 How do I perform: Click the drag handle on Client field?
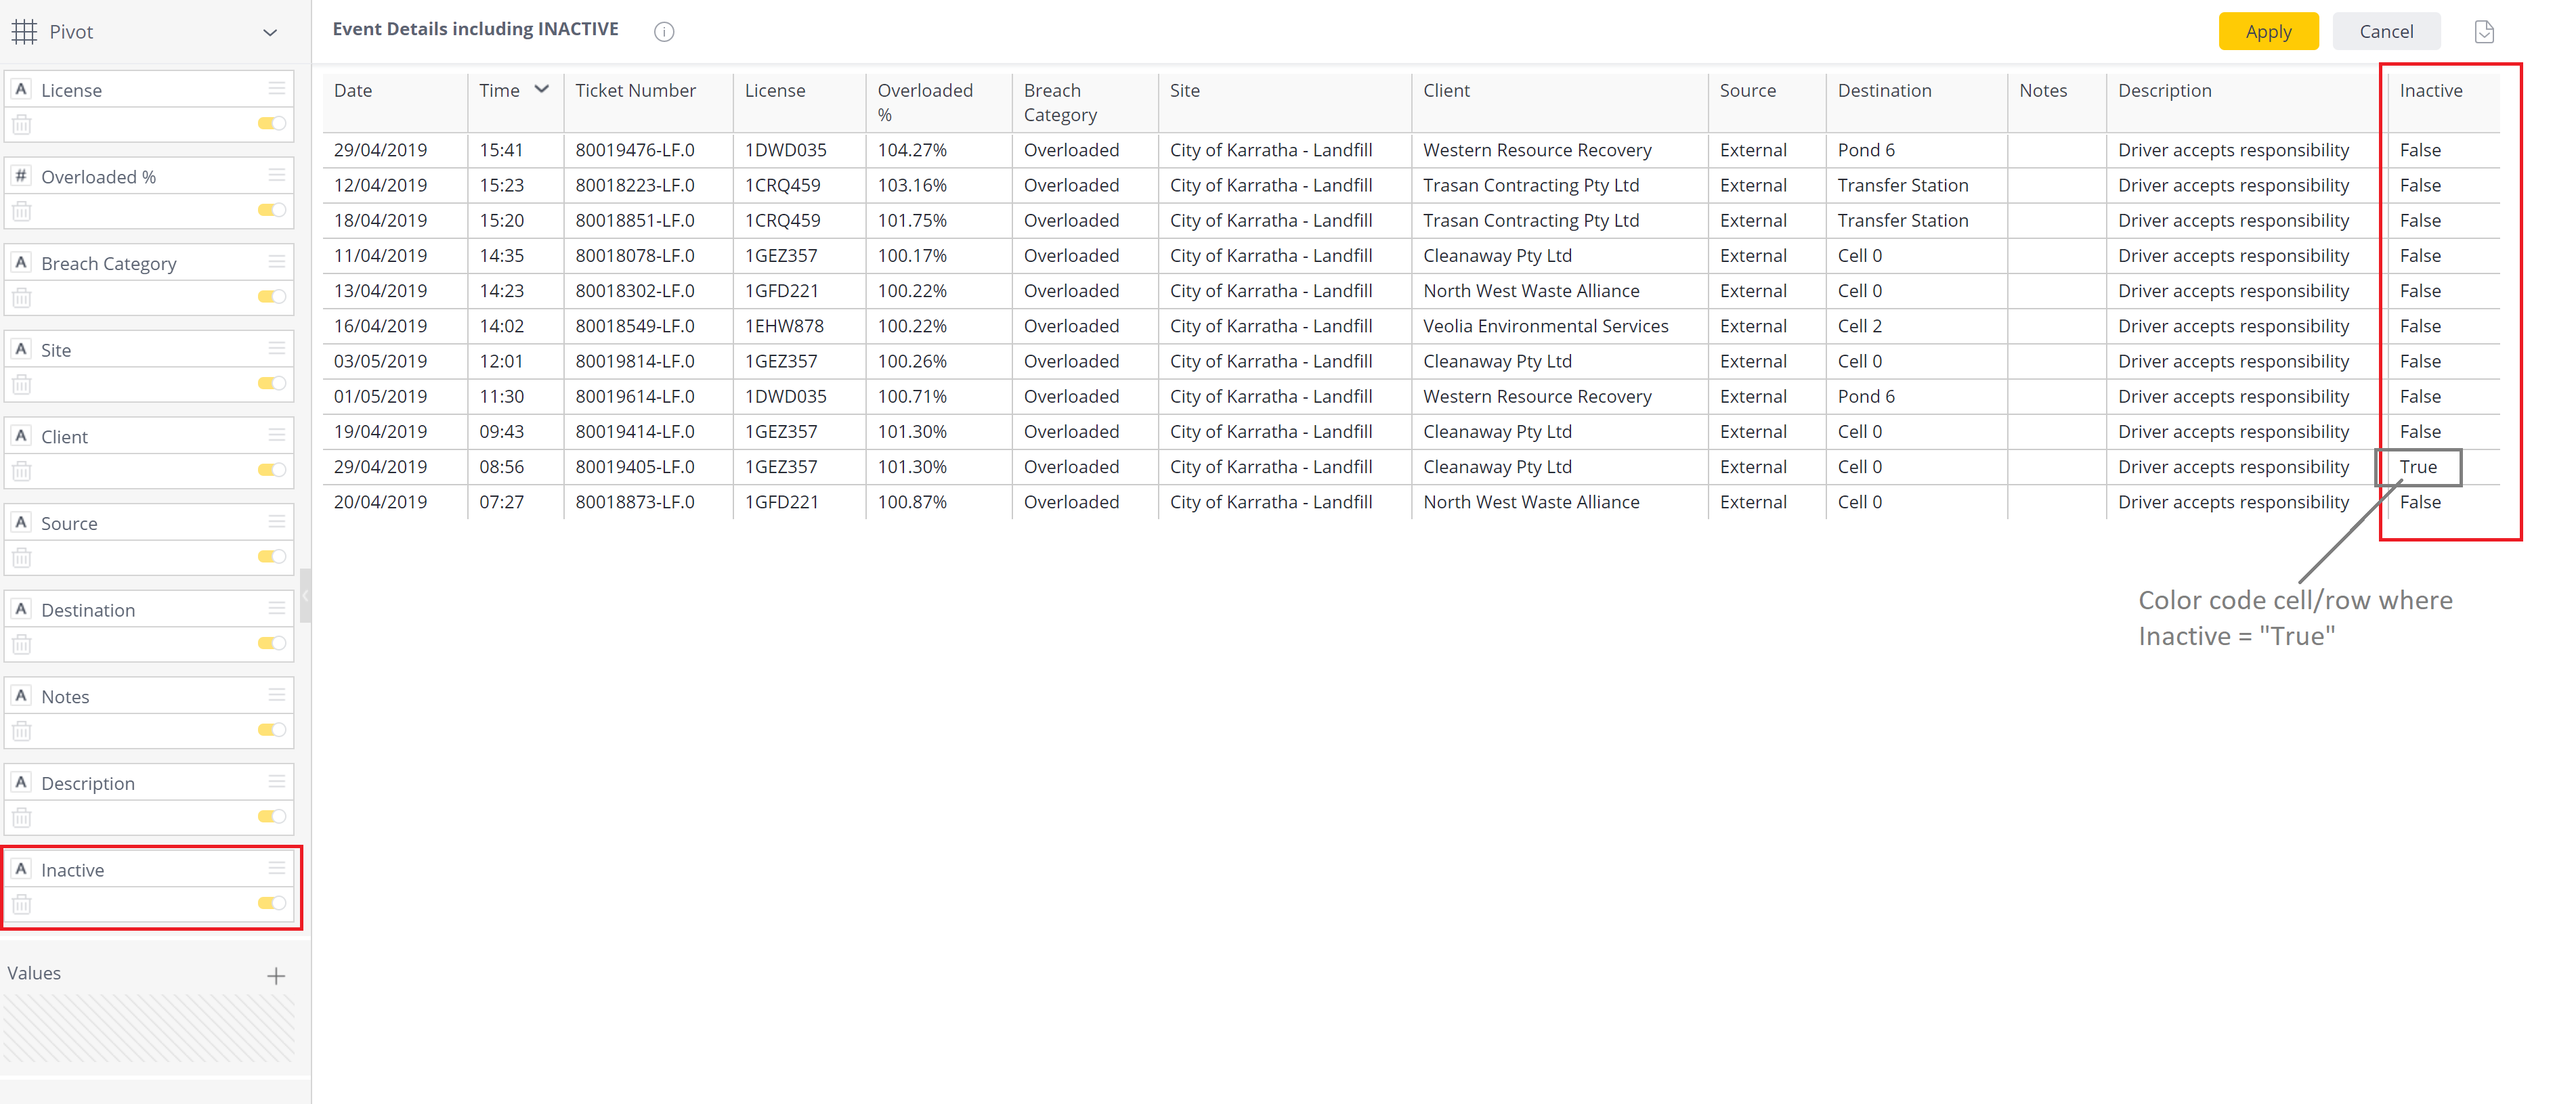tap(277, 435)
